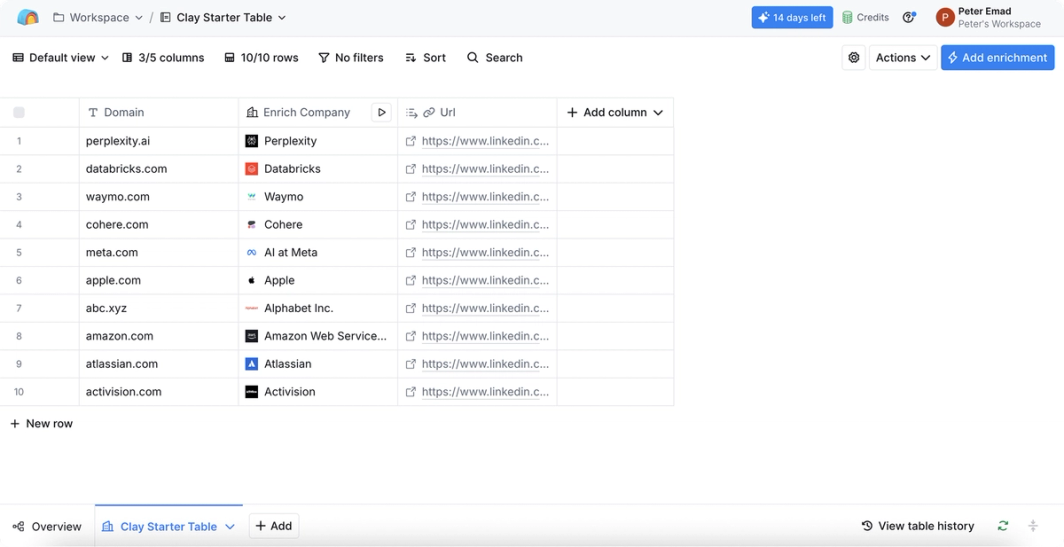Screen dimensions: 1064x547
Task: Open the Add column dropdown
Action: click(x=615, y=113)
